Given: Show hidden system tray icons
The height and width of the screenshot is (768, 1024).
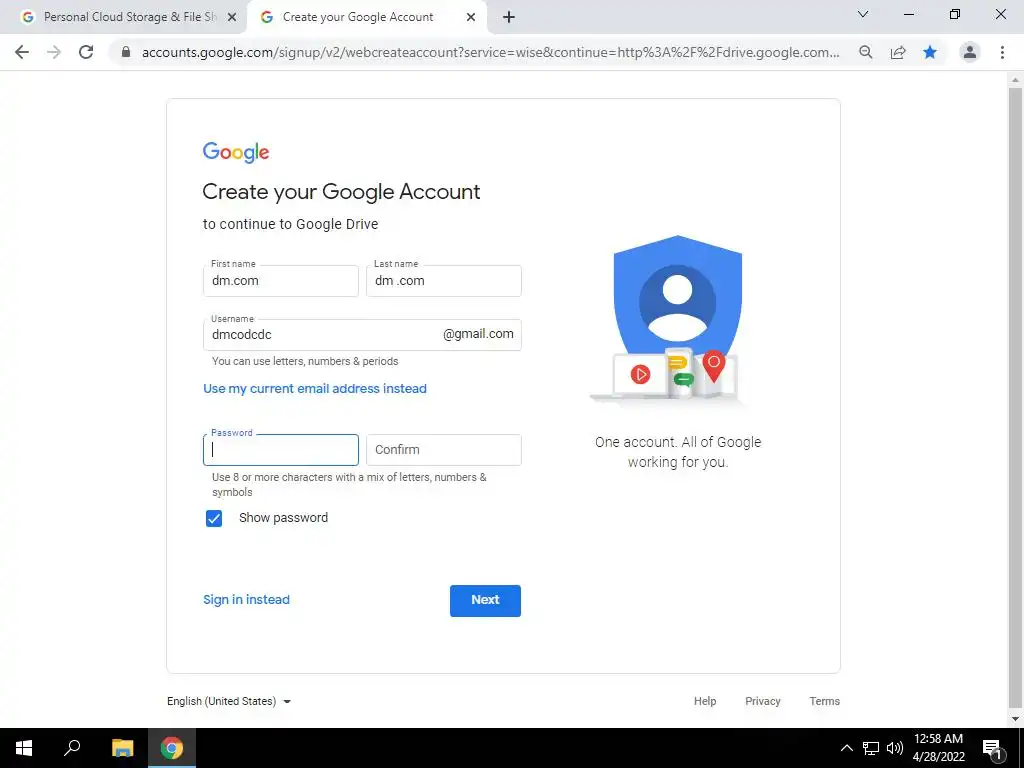Looking at the screenshot, I should coord(846,748).
